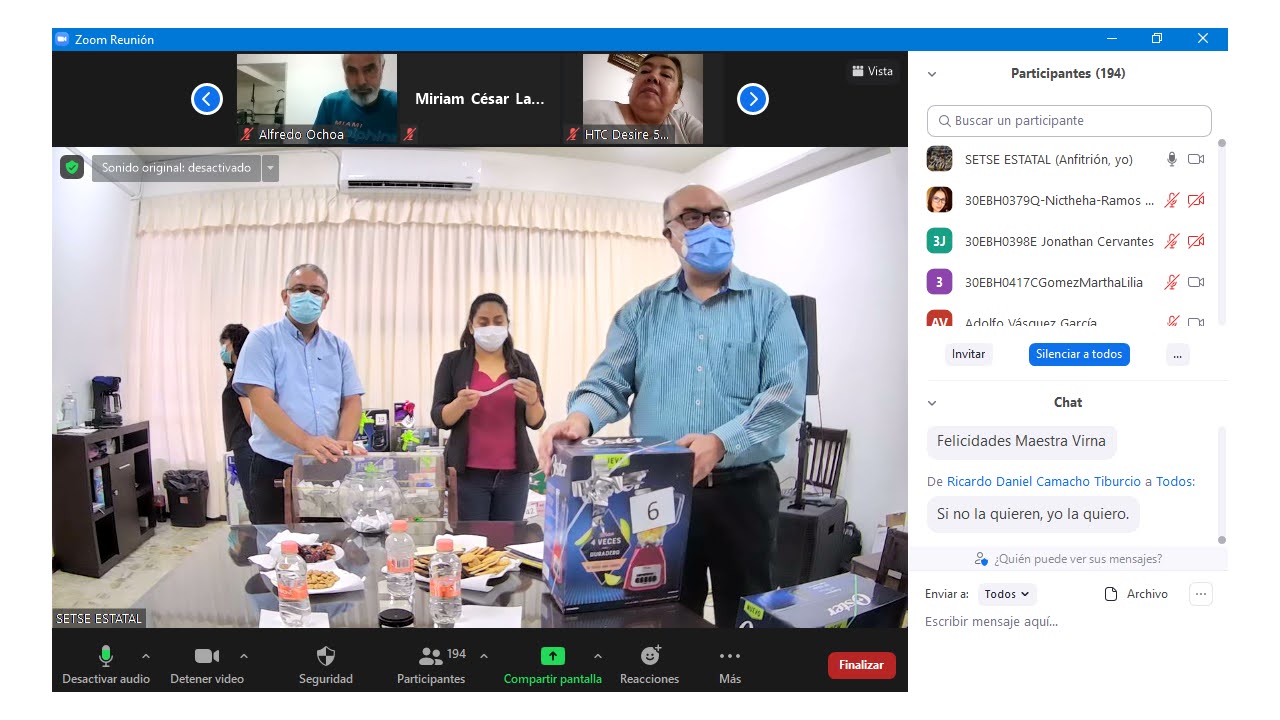Toggle muted mic icon for Nictheha-Ramos
Viewport: 1280px width, 720px height.
click(x=1172, y=200)
